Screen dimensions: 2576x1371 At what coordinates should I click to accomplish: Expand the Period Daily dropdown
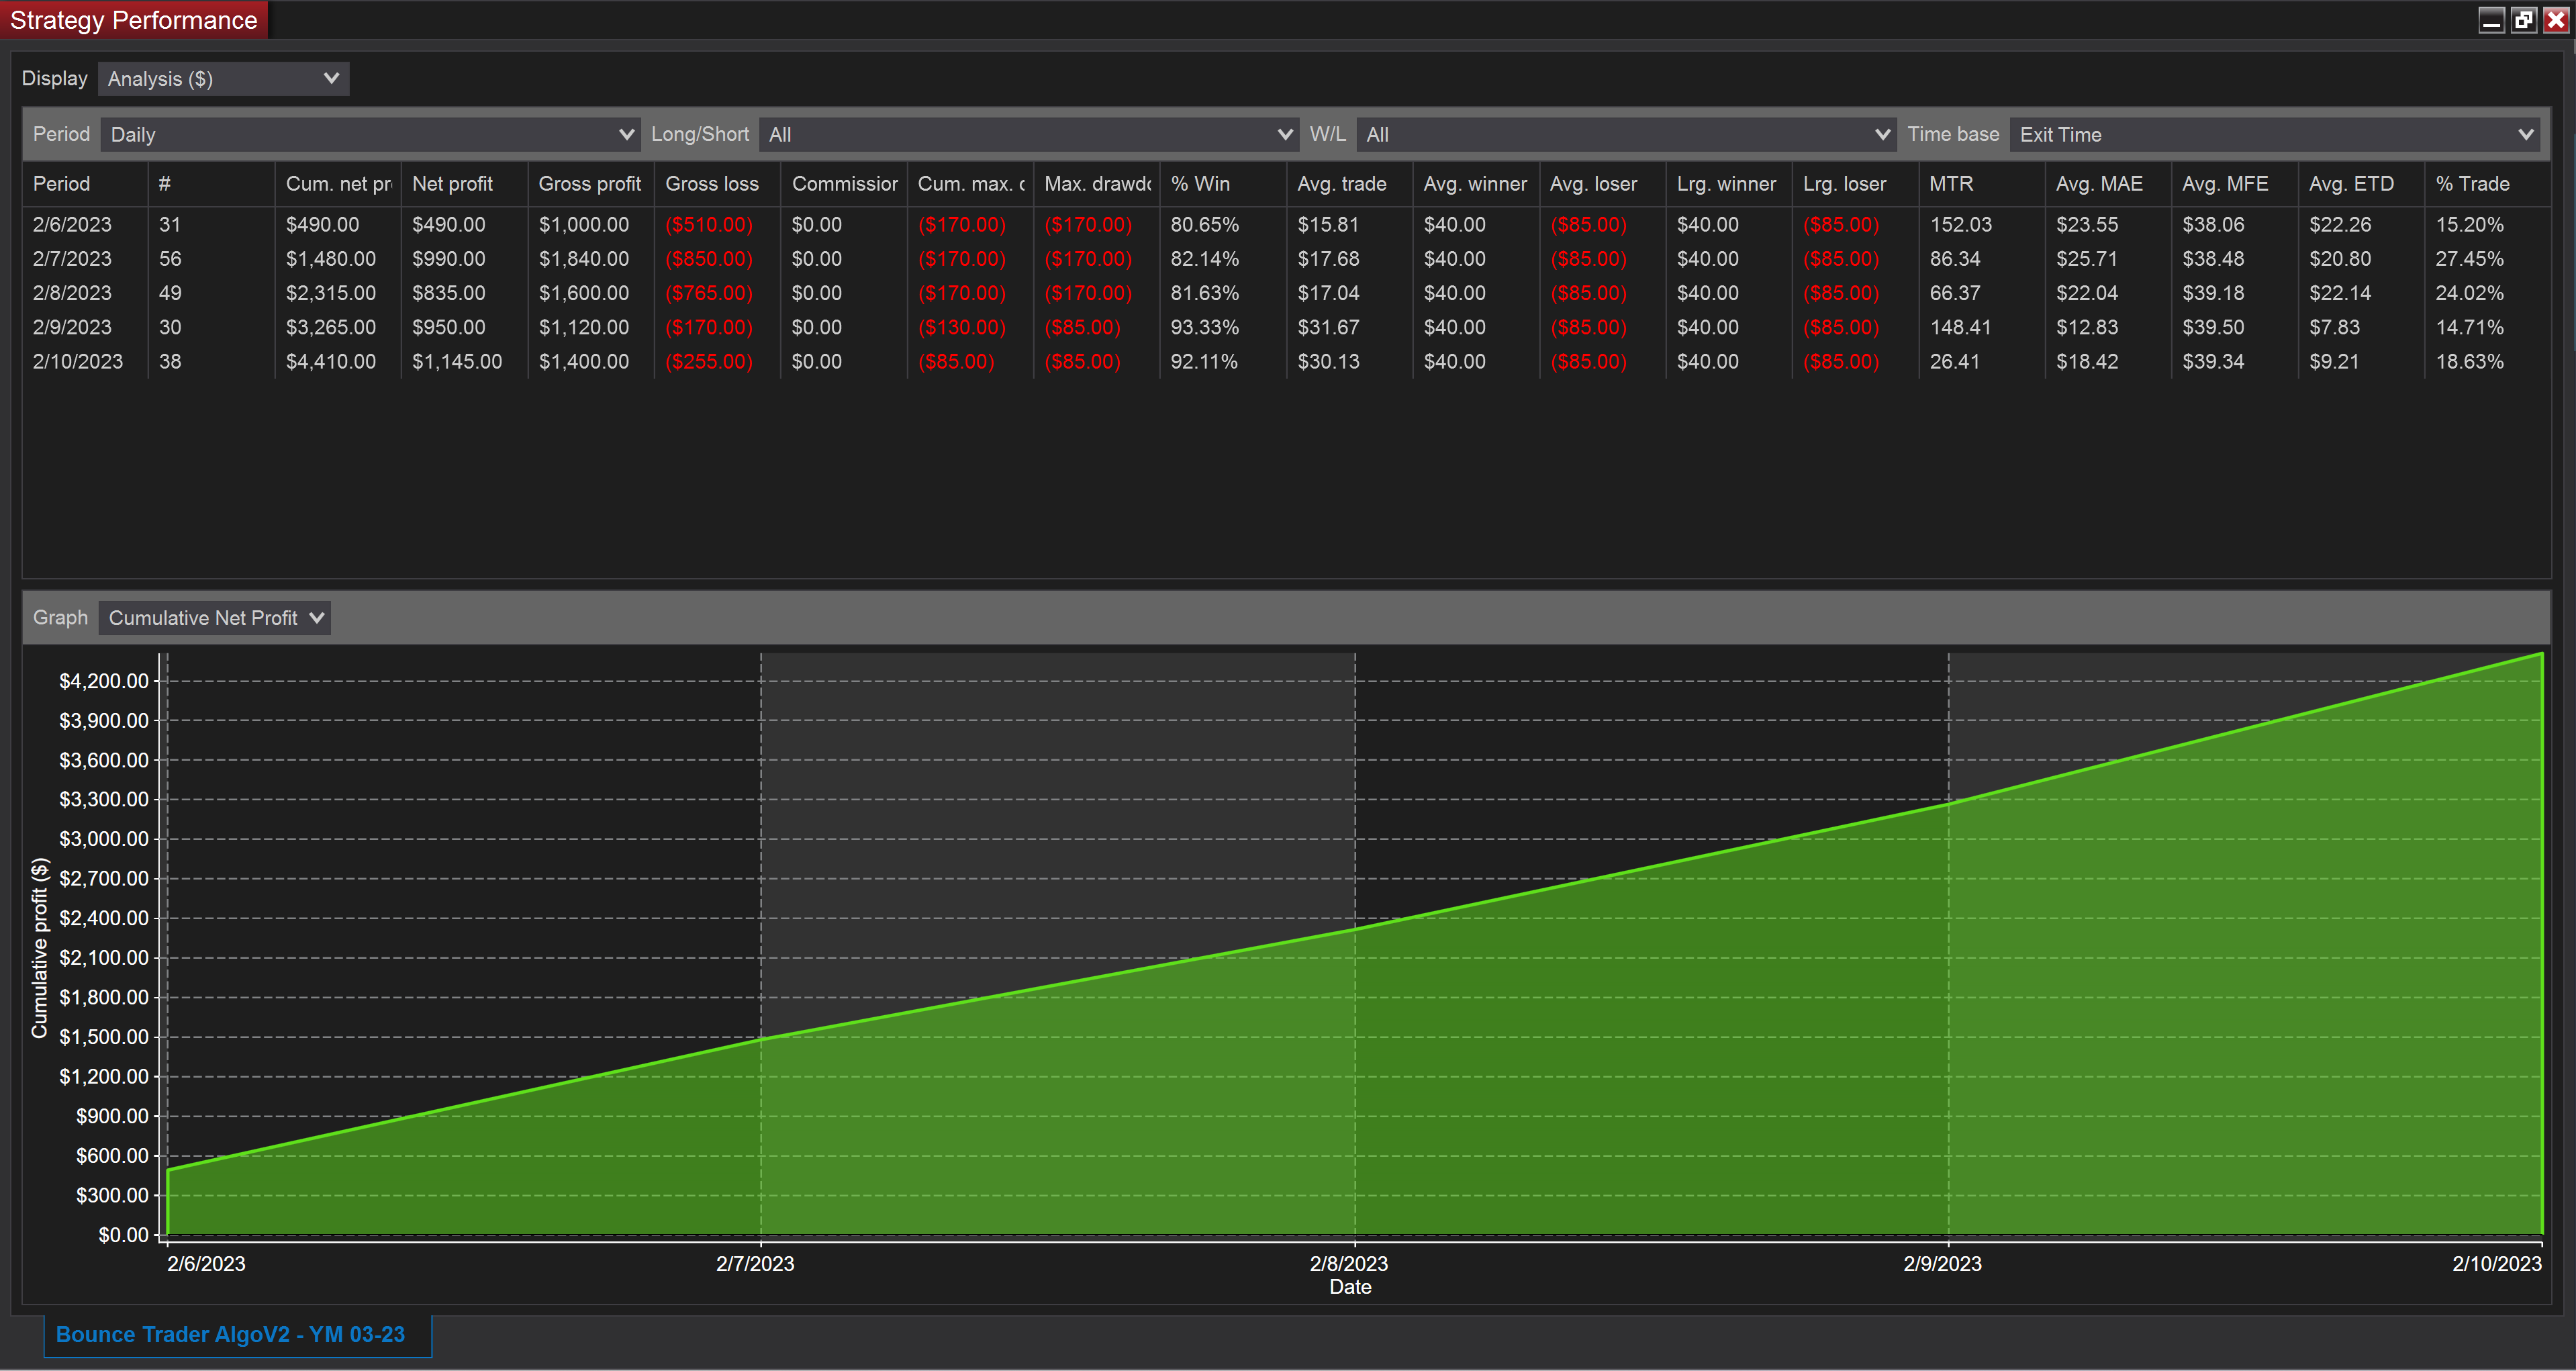click(x=370, y=134)
